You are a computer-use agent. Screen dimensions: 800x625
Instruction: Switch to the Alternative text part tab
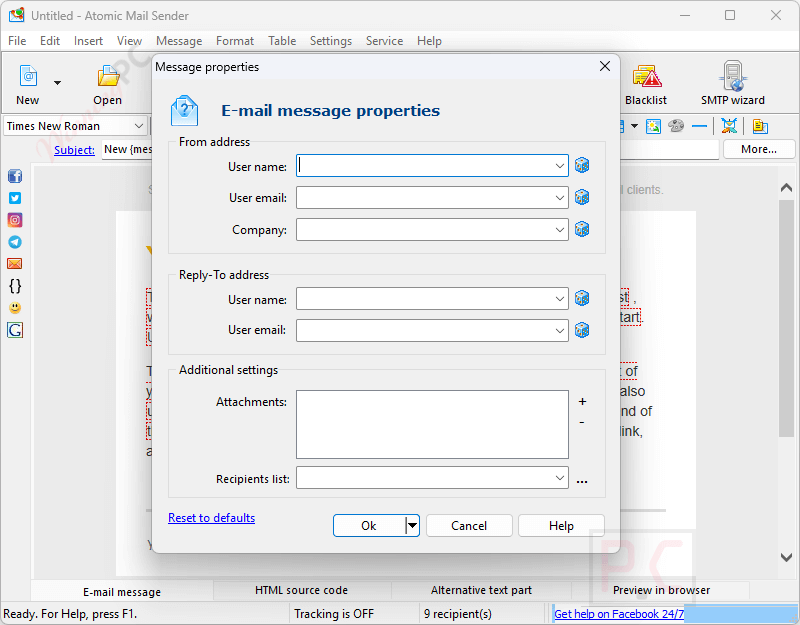click(x=481, y=590)
